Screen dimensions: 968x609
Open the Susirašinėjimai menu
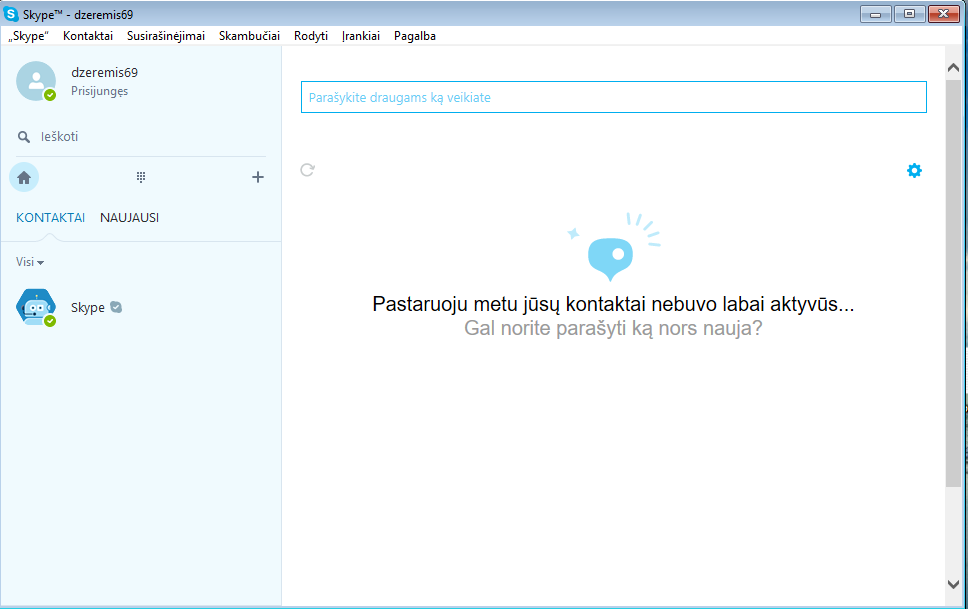coord(165,36)
